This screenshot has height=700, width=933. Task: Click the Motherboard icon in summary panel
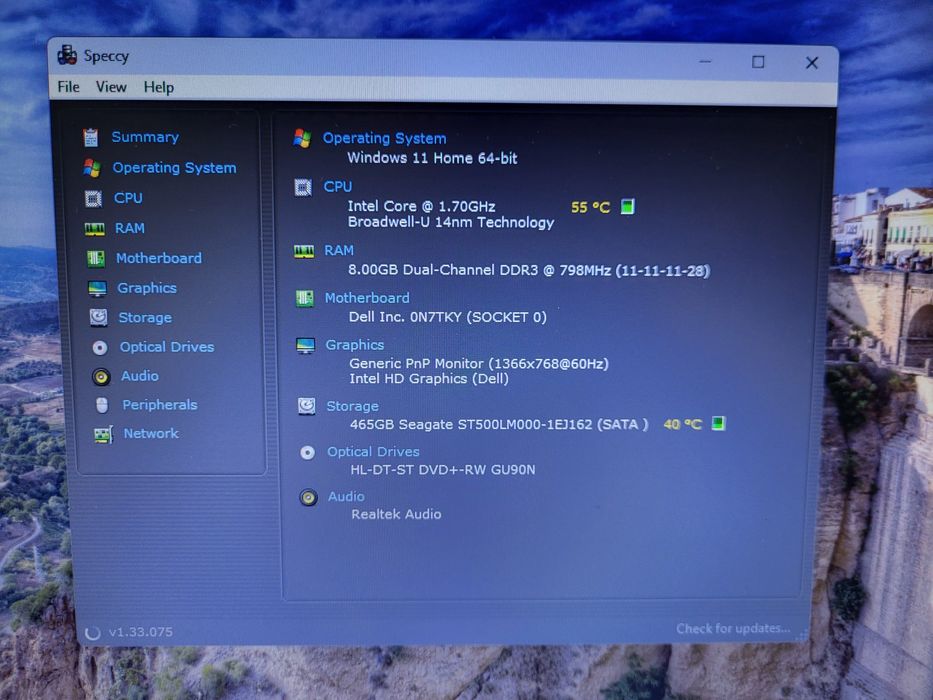pyautogui.click(x=305, y=298)
